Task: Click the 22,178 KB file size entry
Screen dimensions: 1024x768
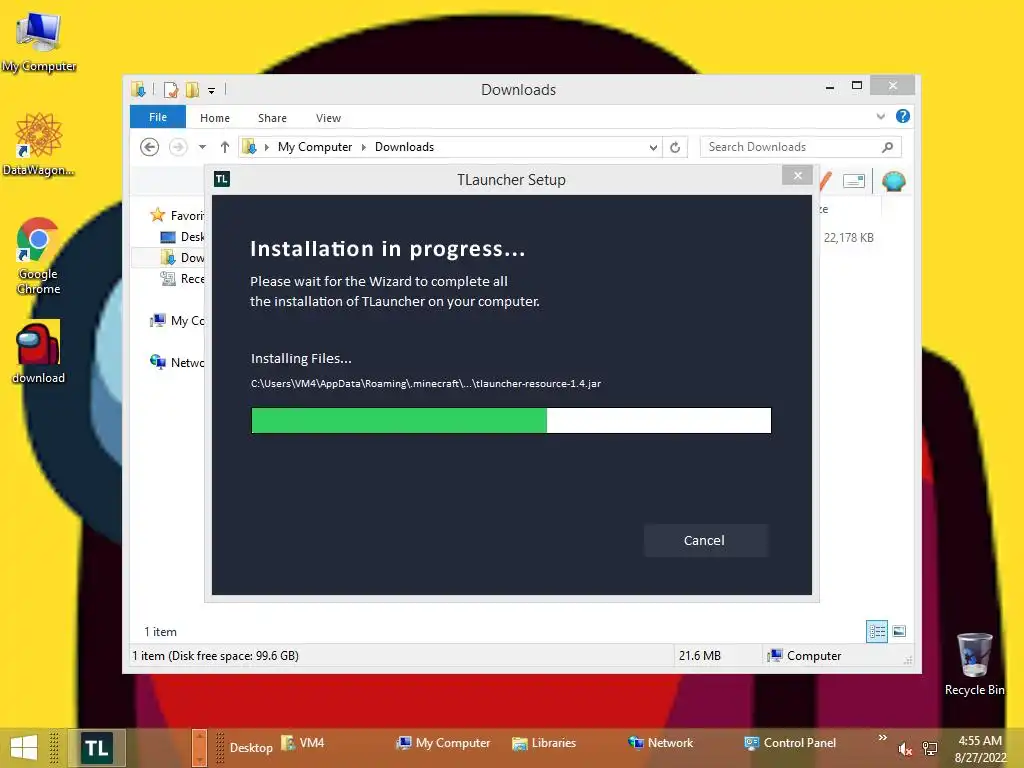Action: click(x=848, y=238)
